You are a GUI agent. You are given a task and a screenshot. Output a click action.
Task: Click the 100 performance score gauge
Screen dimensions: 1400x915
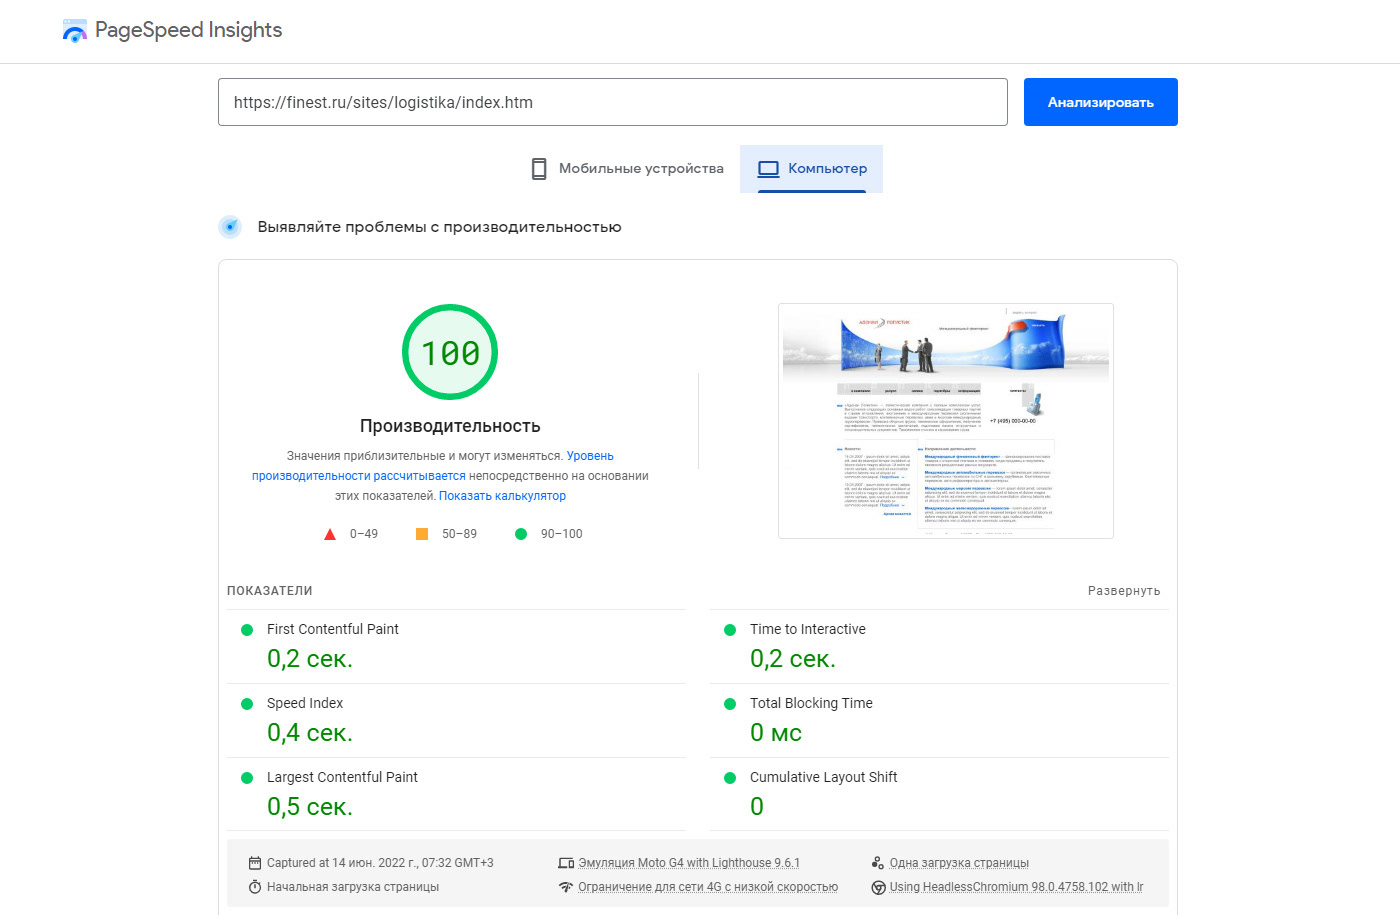450,353
